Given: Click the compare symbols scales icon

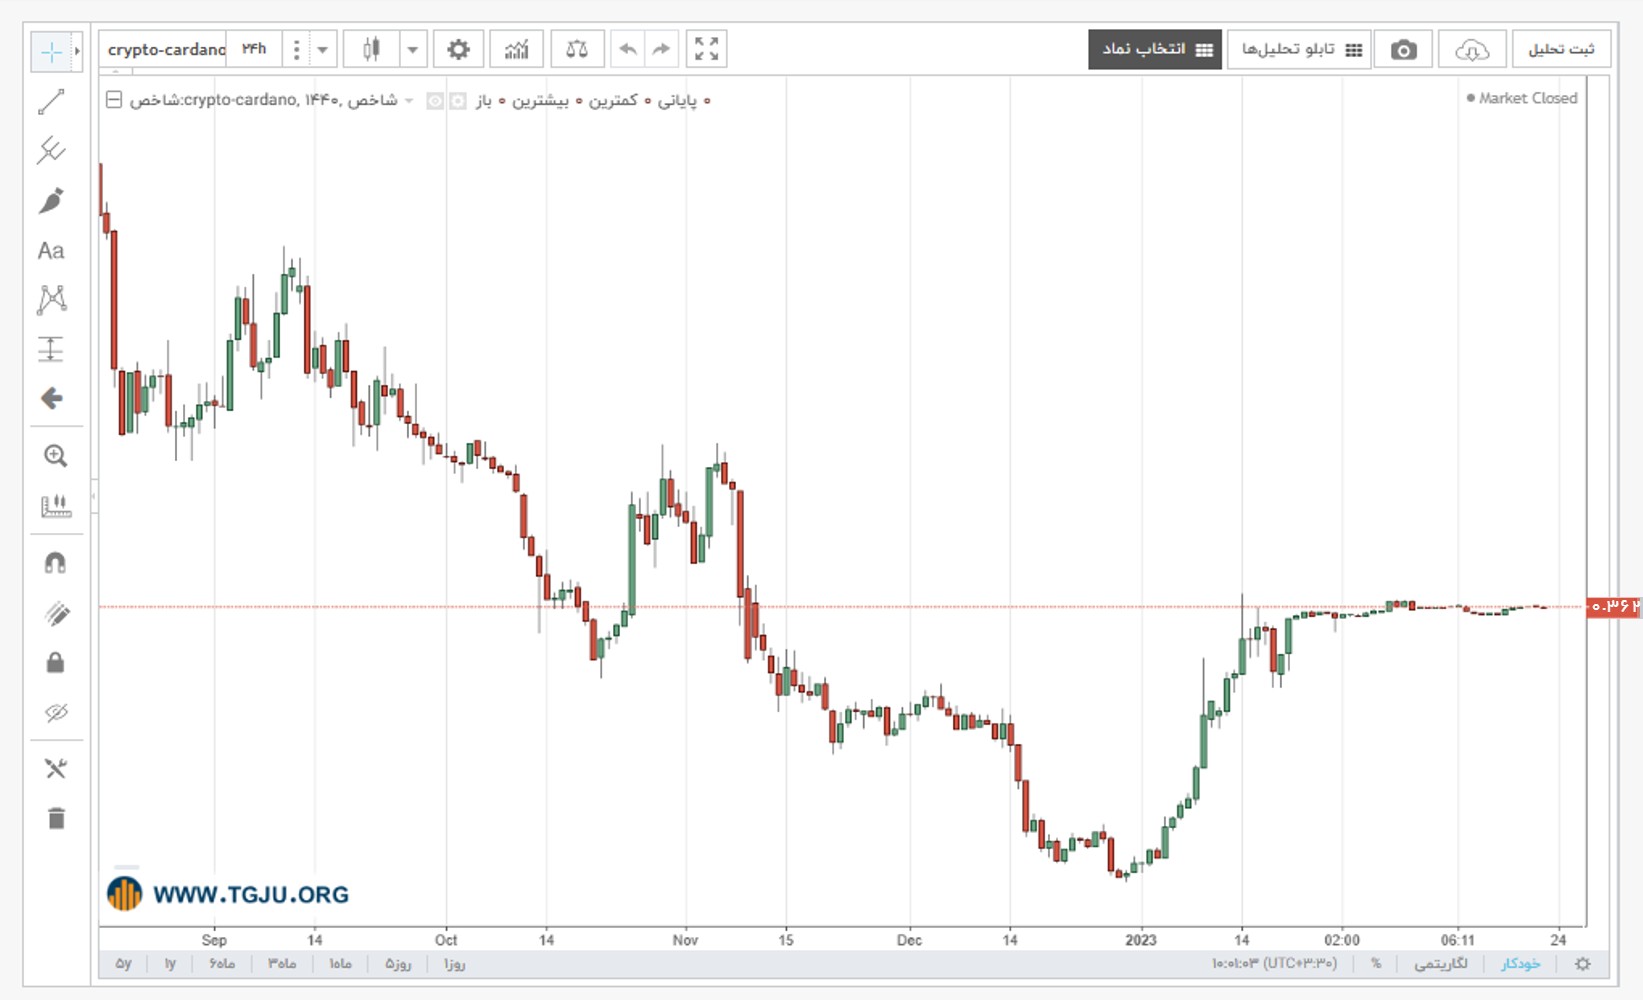Looking at the screenshot, I should point(577,49).
